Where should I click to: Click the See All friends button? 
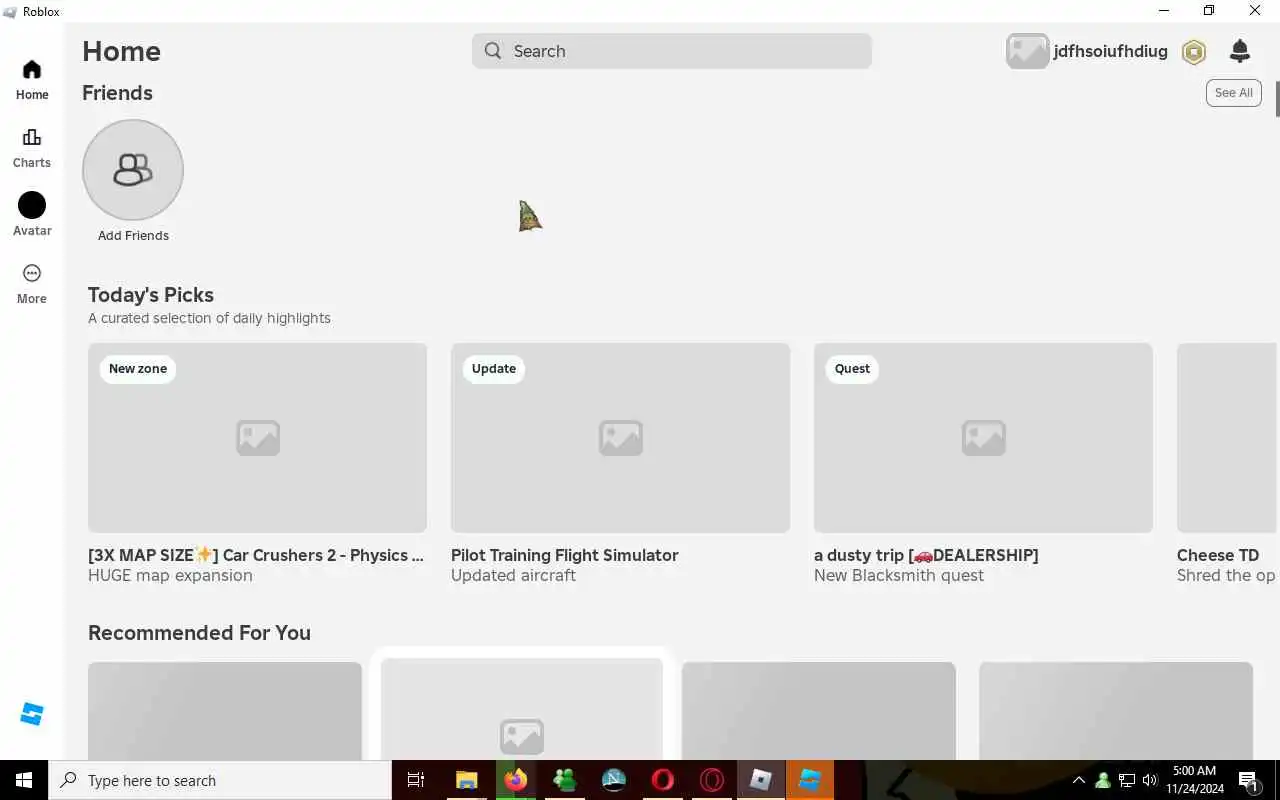pyautogui.click(x=1233, y=93)
